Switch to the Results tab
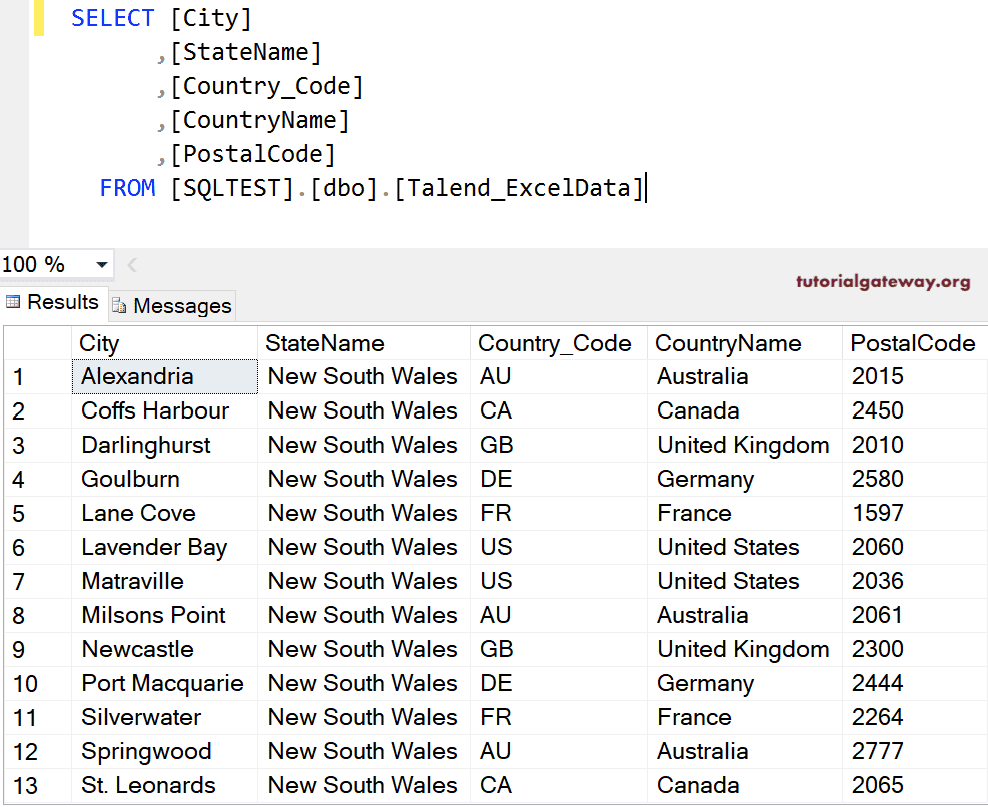 coord(53,302)
